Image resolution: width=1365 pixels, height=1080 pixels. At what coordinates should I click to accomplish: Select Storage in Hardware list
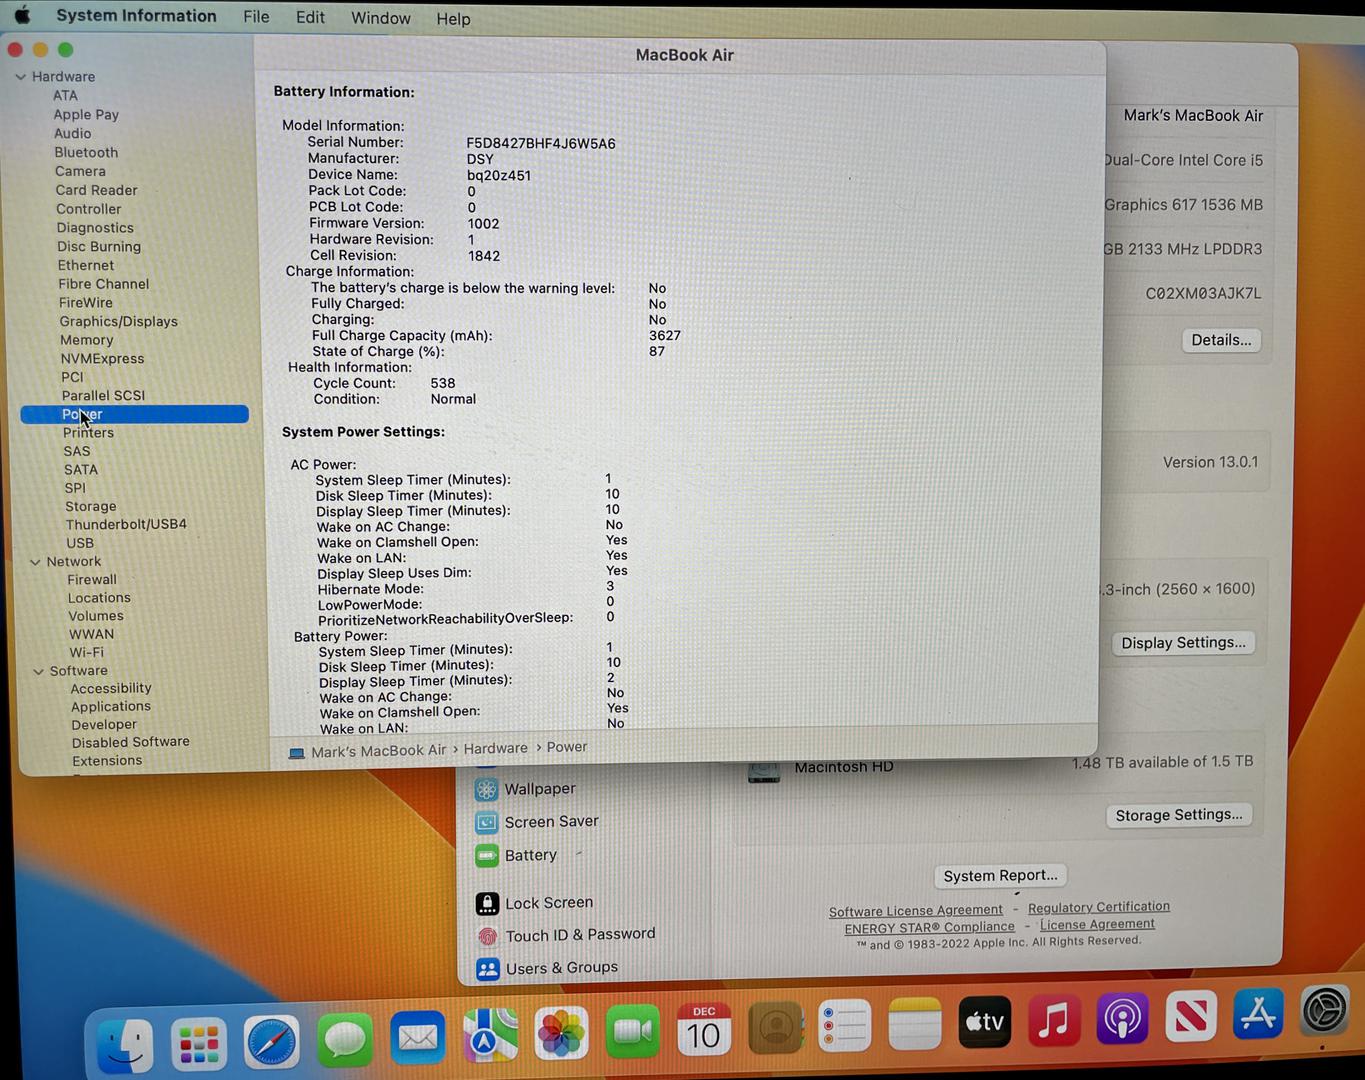coord(90,506)
